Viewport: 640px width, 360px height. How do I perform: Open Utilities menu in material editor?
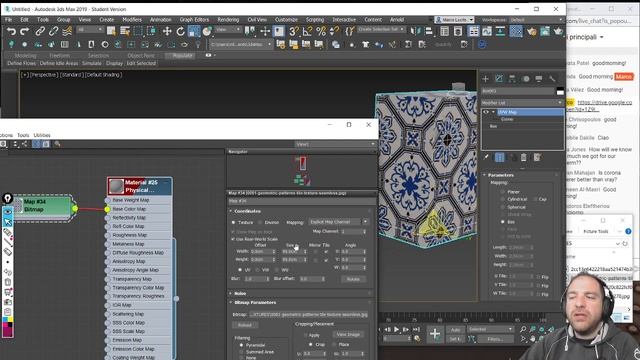coord(42,135)
